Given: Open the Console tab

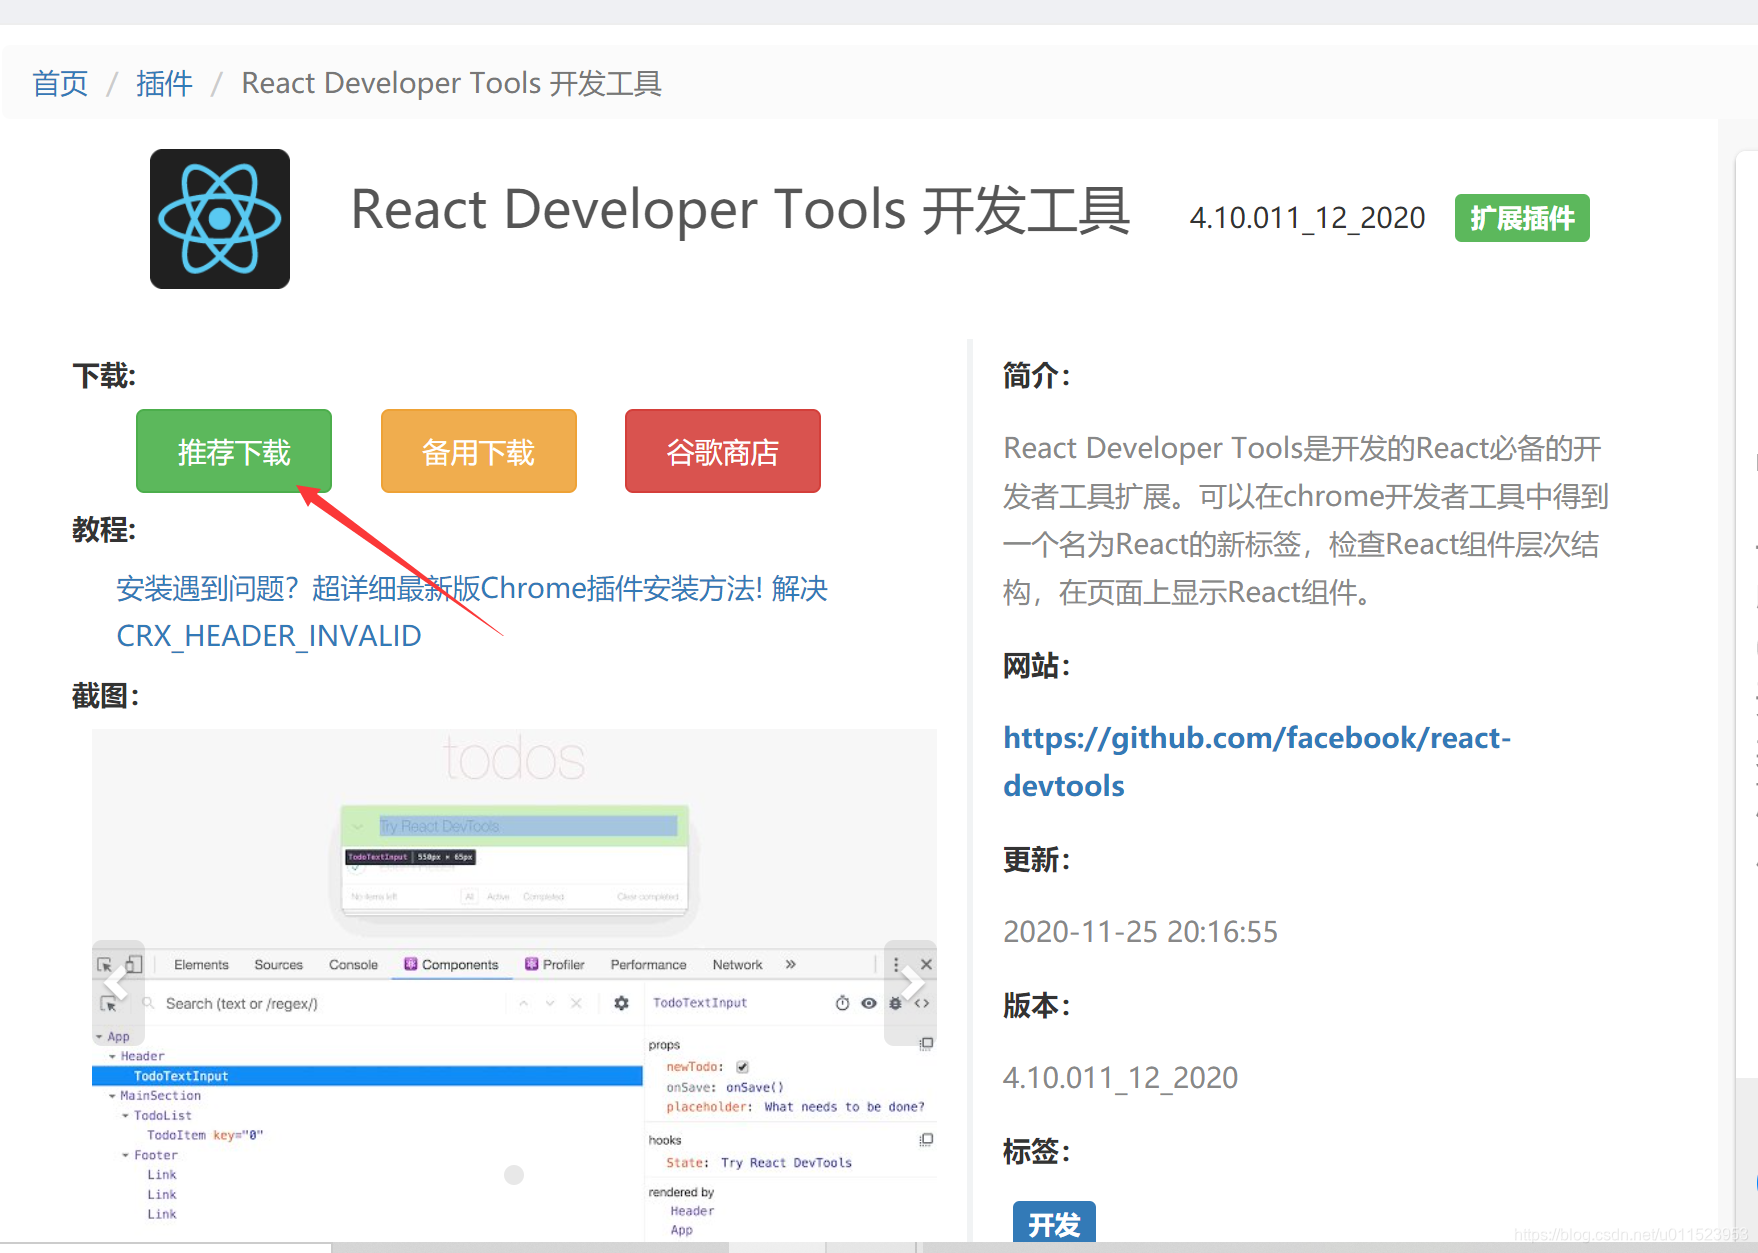Looking at the screenshot, I should coord(353,965).
